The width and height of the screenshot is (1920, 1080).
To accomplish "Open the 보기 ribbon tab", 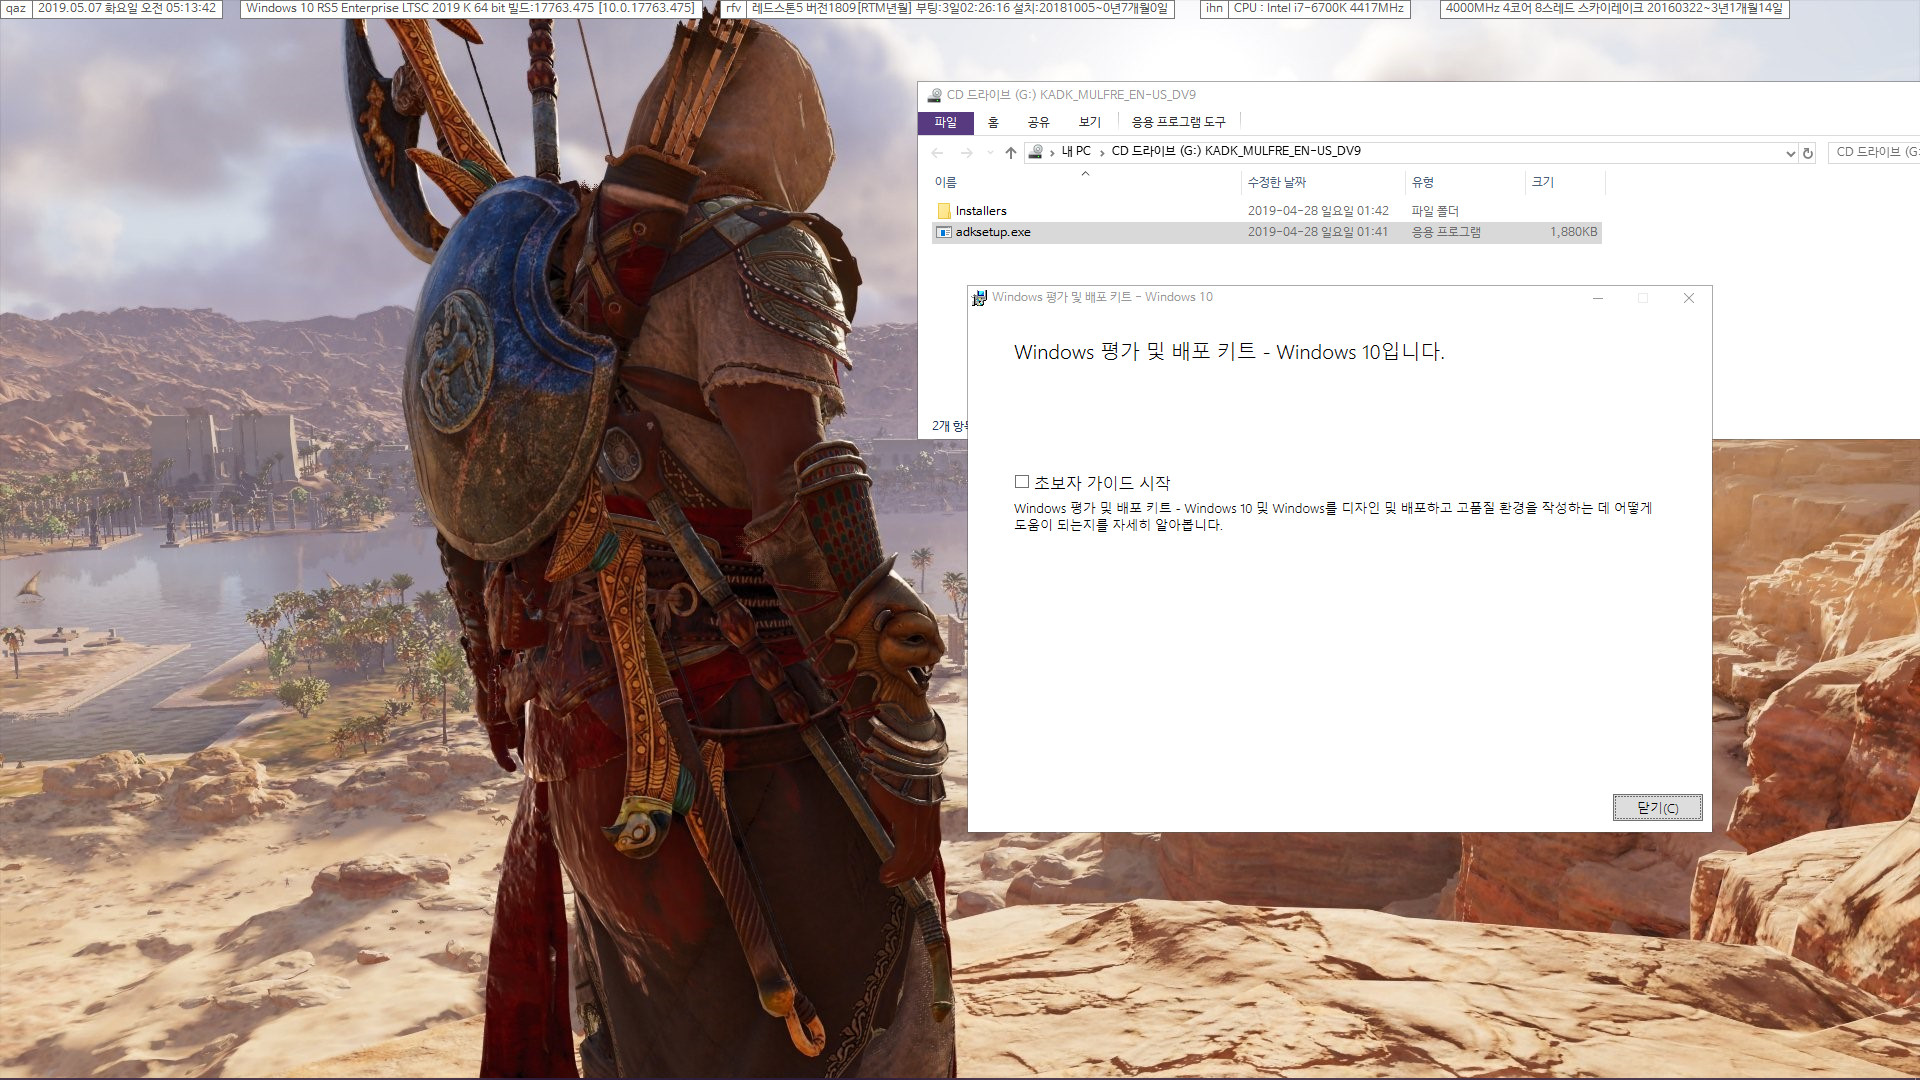I will 1089,122.
